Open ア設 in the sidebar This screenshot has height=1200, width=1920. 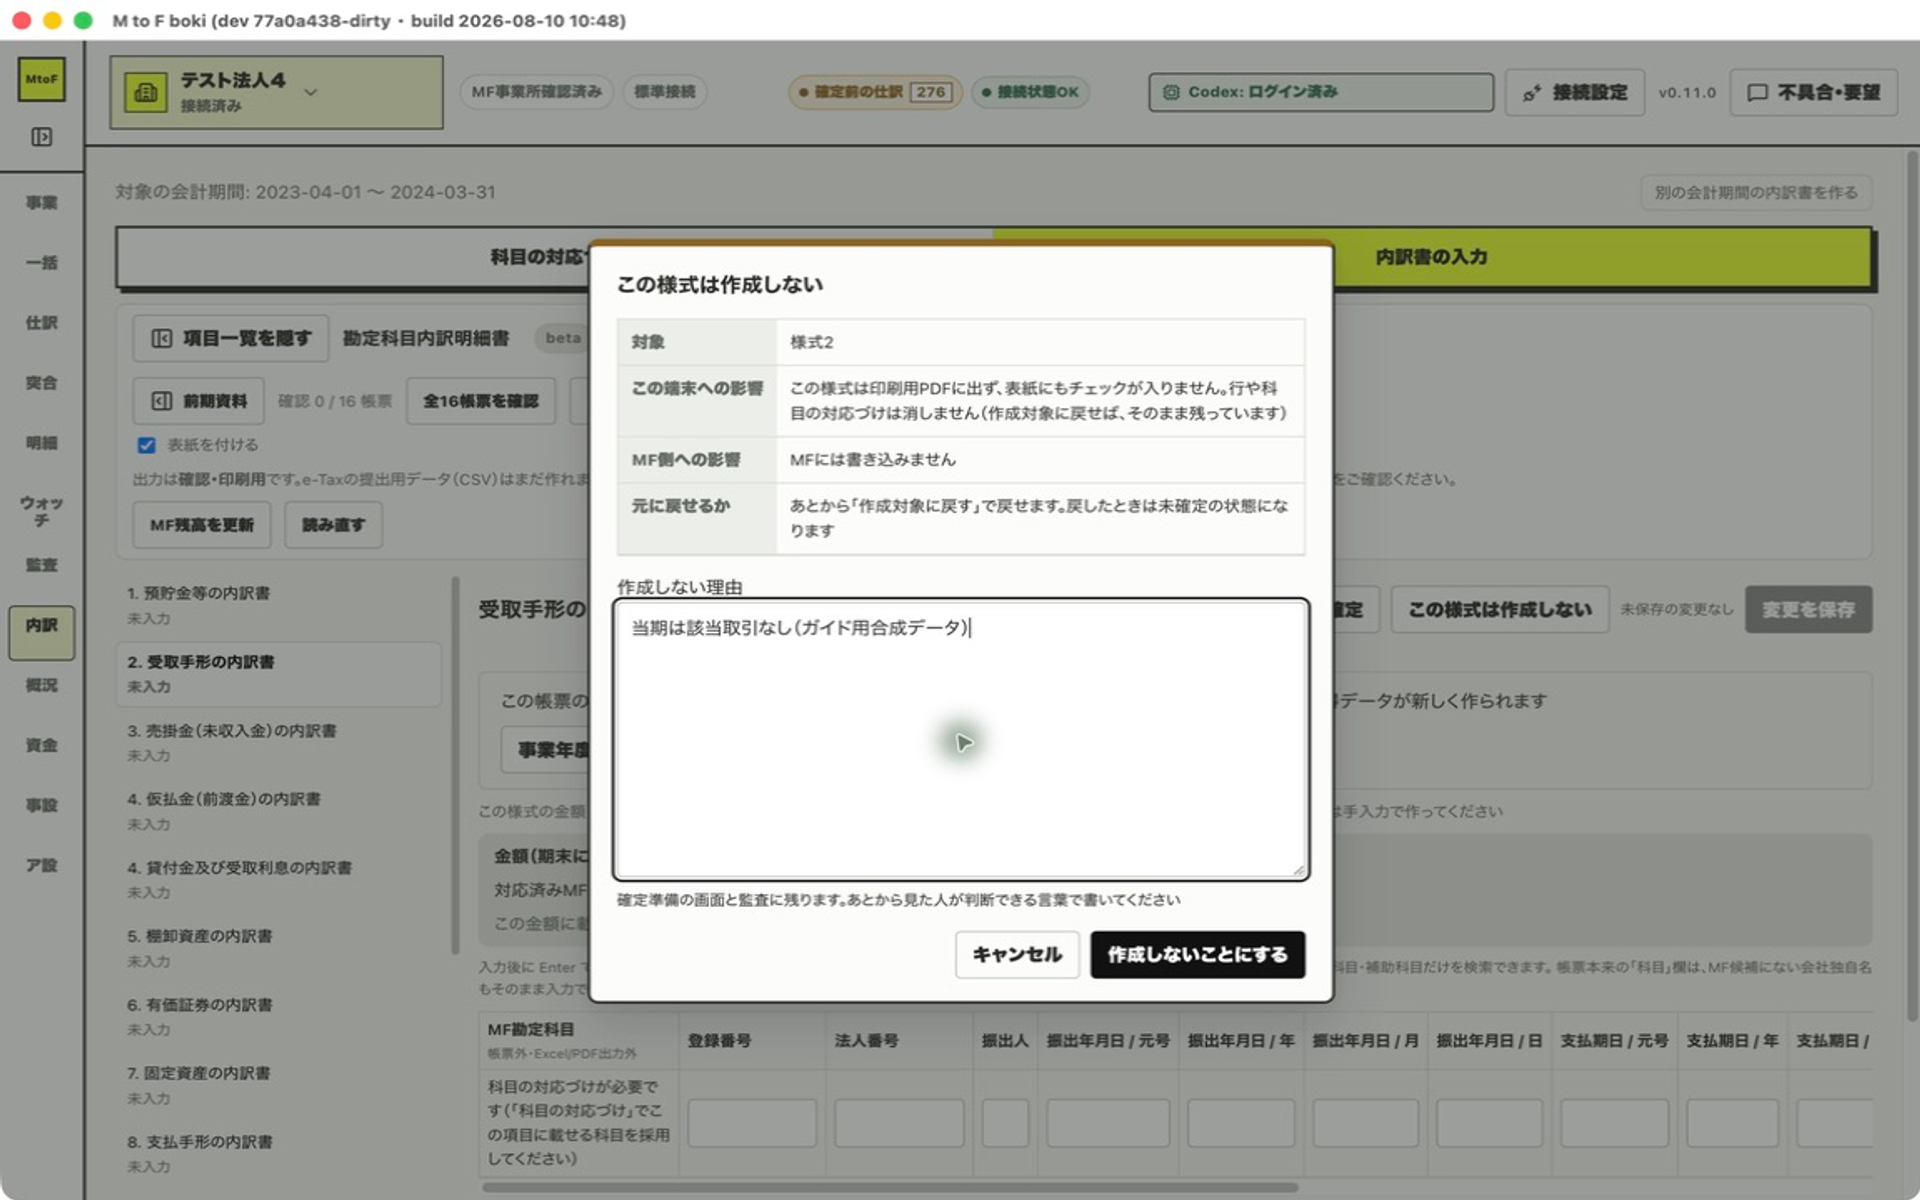[41, 865]
